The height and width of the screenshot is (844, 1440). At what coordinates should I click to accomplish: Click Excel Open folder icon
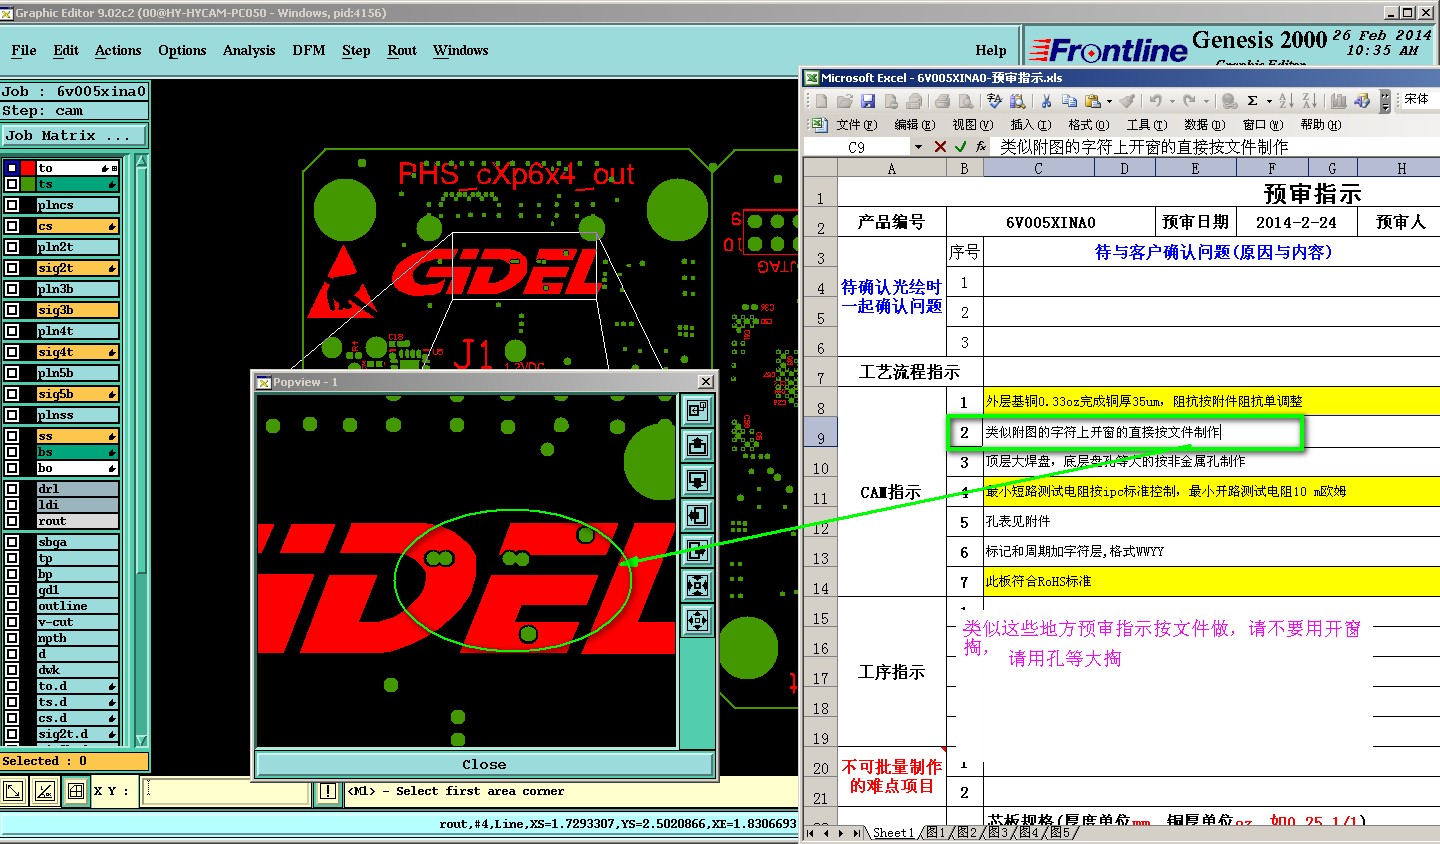point(844,101)
